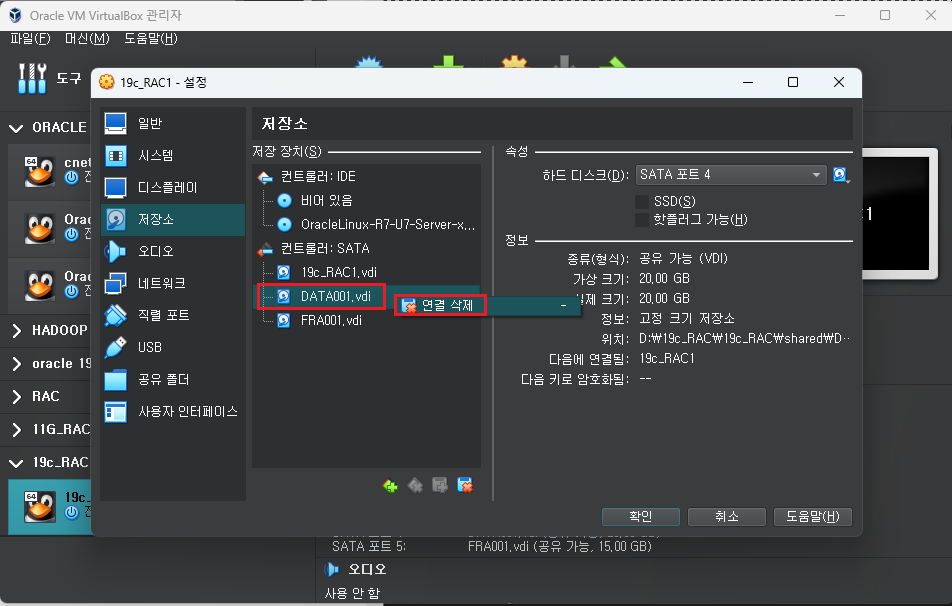
Task: Click the add attachment icon below storage tree
Action: [440, 486]
